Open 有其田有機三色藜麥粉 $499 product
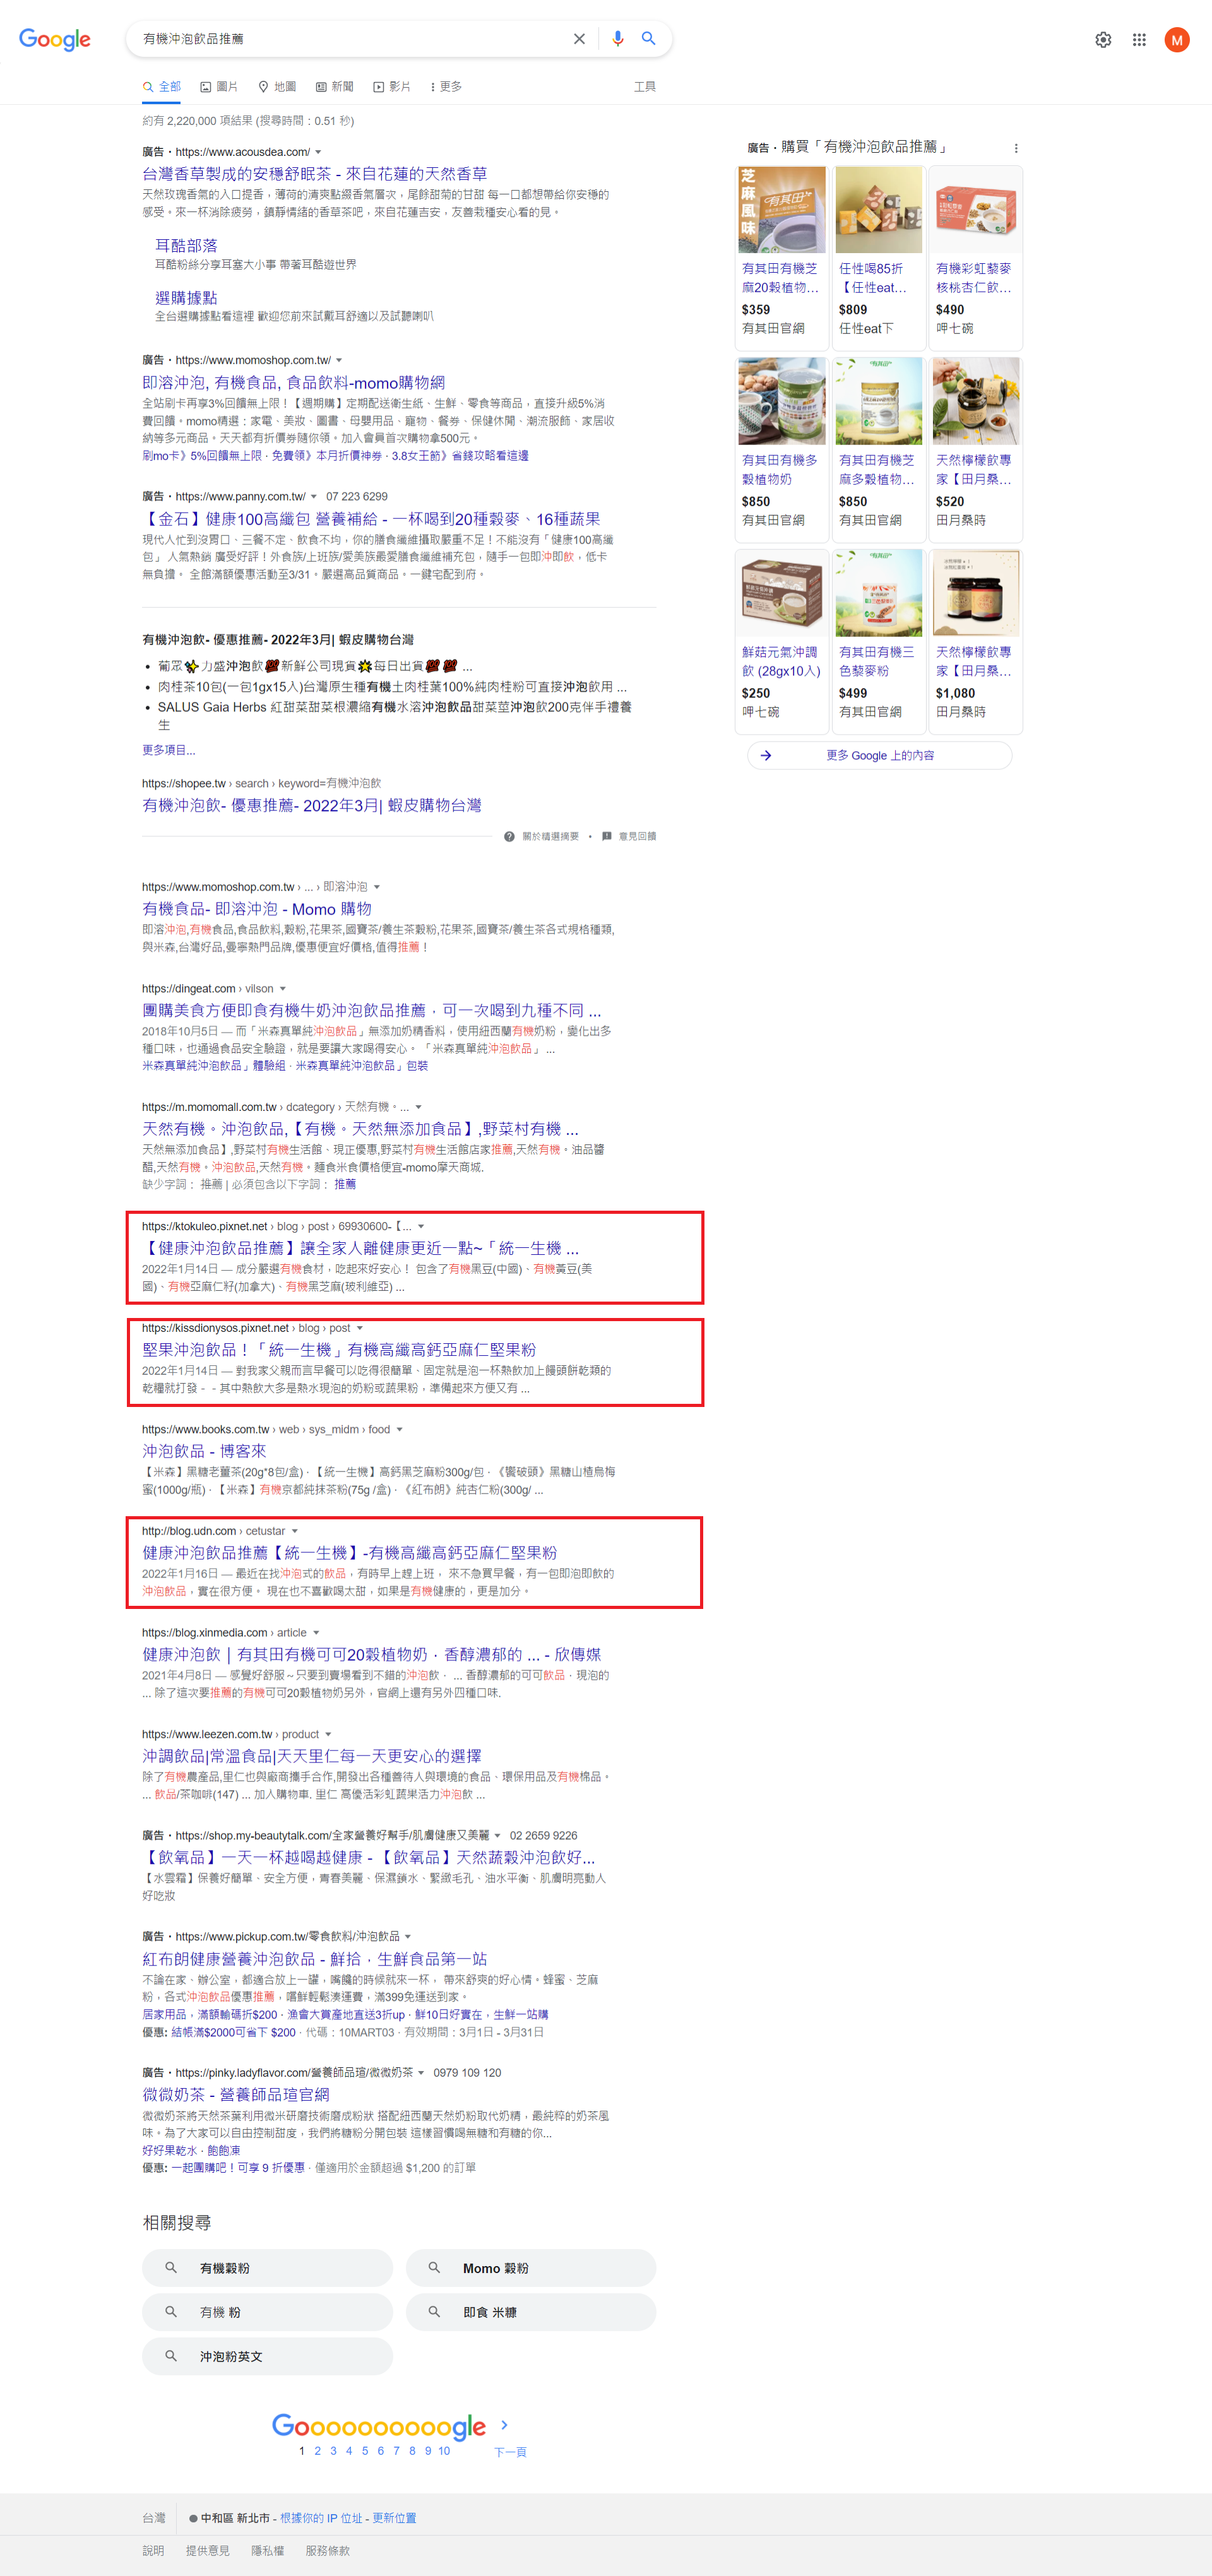1212x2576 pixels. (879, 640)
